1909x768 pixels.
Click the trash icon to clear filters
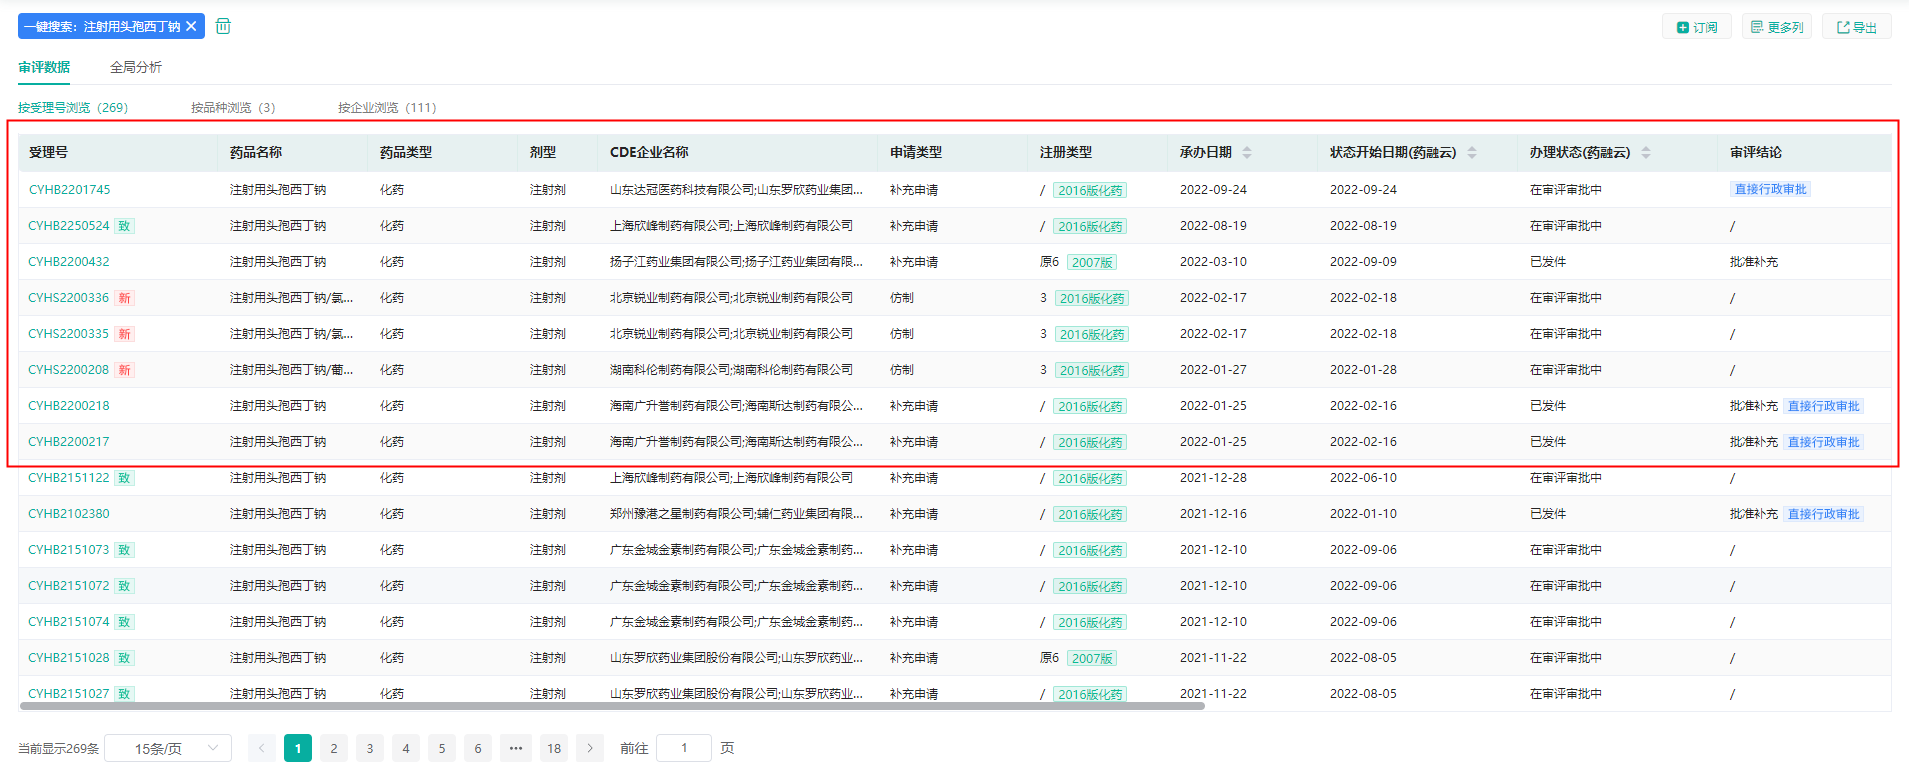click(223, 26)
